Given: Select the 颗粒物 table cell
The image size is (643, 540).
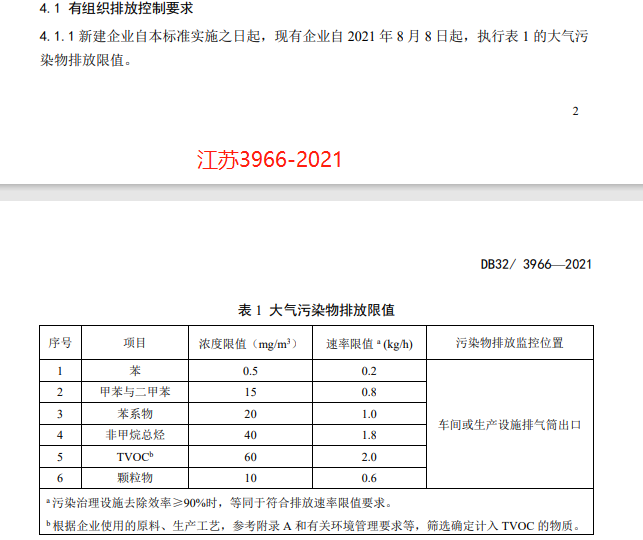Looking at the screenshot, I should [135, 478].
